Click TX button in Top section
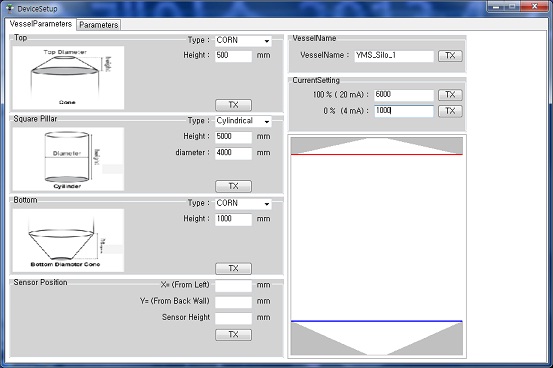Image resolution: width=553 pixels, height=368 pixels. [233, 105]
